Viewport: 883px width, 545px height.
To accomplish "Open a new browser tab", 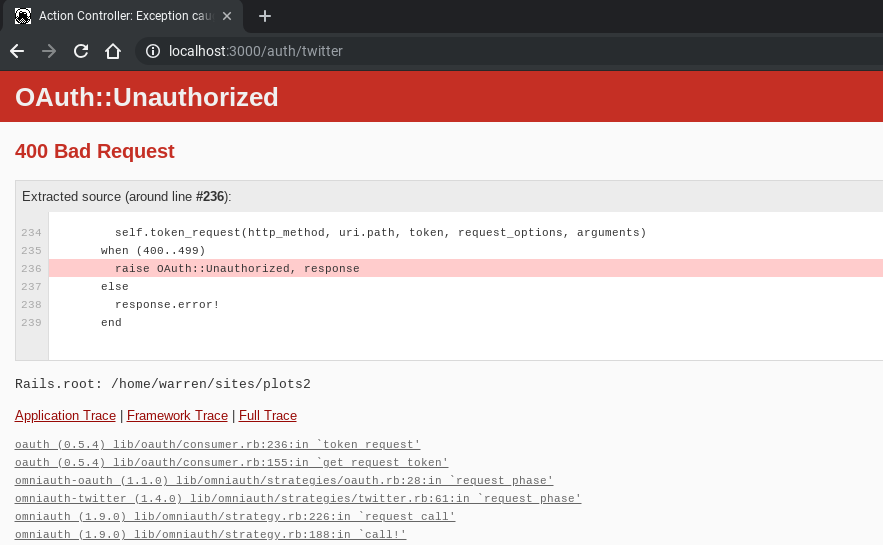I will (x=265, y=16).
